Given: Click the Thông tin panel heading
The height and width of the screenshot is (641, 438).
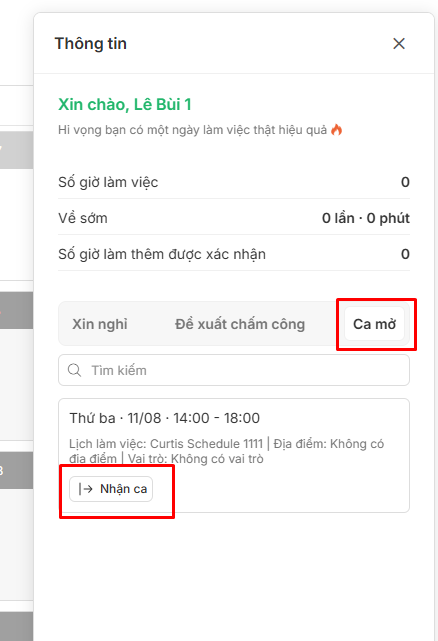Looking at the screenshot, I should point(91,43).
